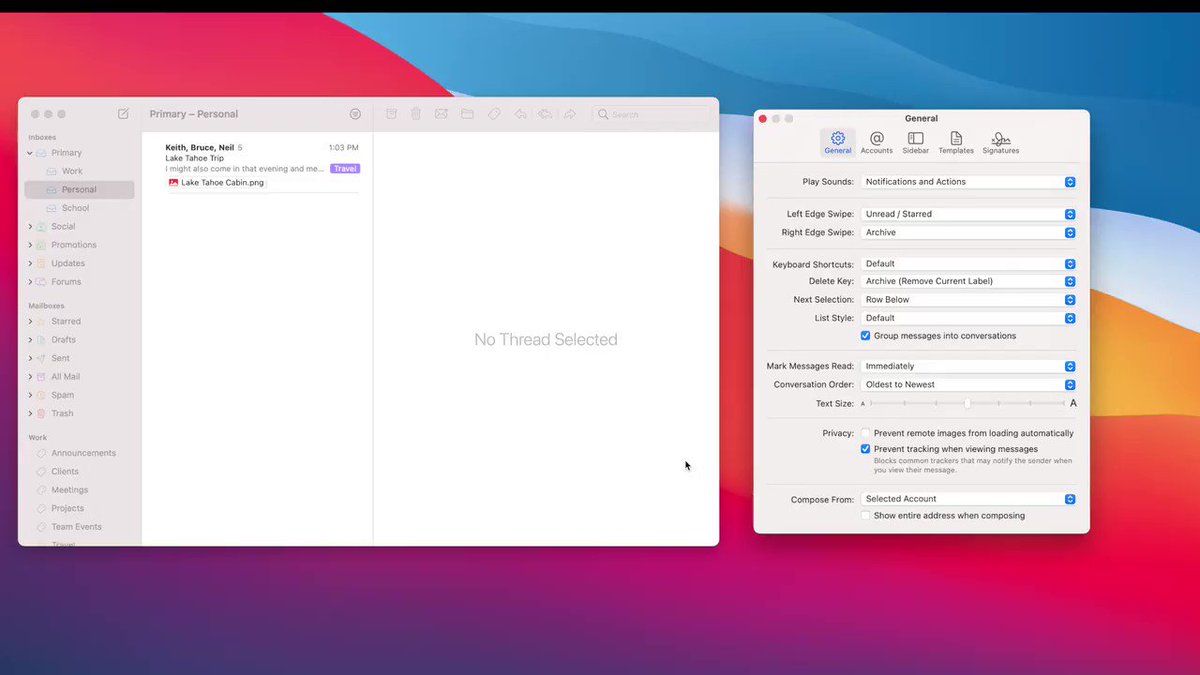Screen dimensions: 1200x675
Task: Click inside the Search field
Action: (651, 114)
